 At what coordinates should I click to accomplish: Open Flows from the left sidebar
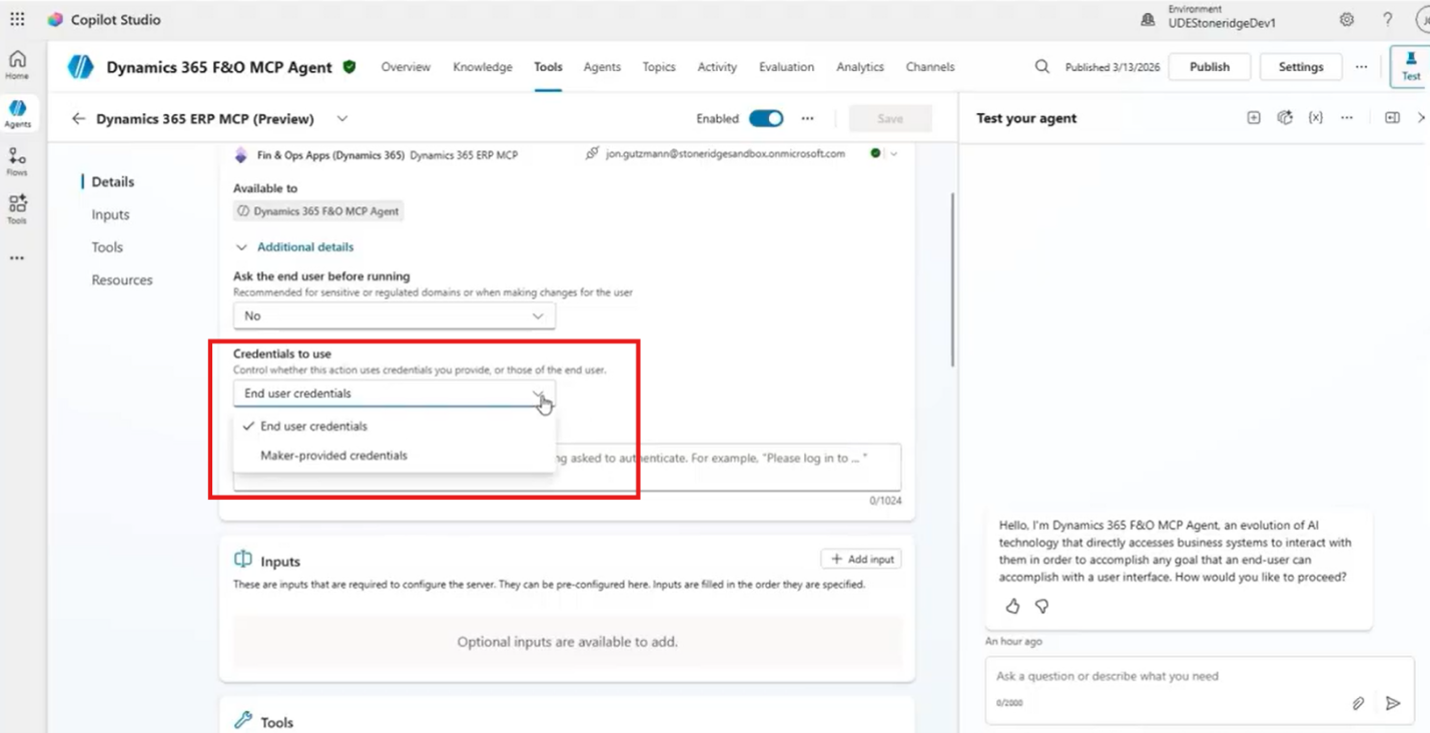17,161
